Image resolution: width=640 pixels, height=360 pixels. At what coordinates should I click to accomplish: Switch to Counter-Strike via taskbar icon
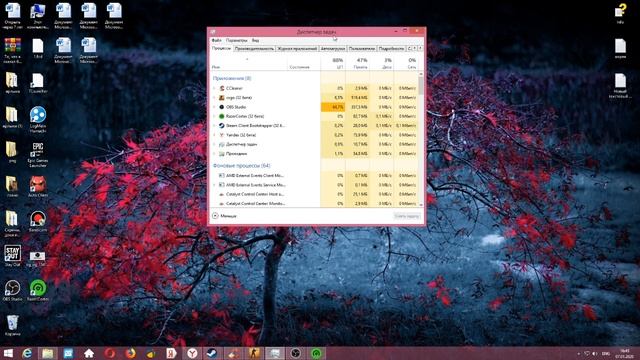(x=254, y=353)
